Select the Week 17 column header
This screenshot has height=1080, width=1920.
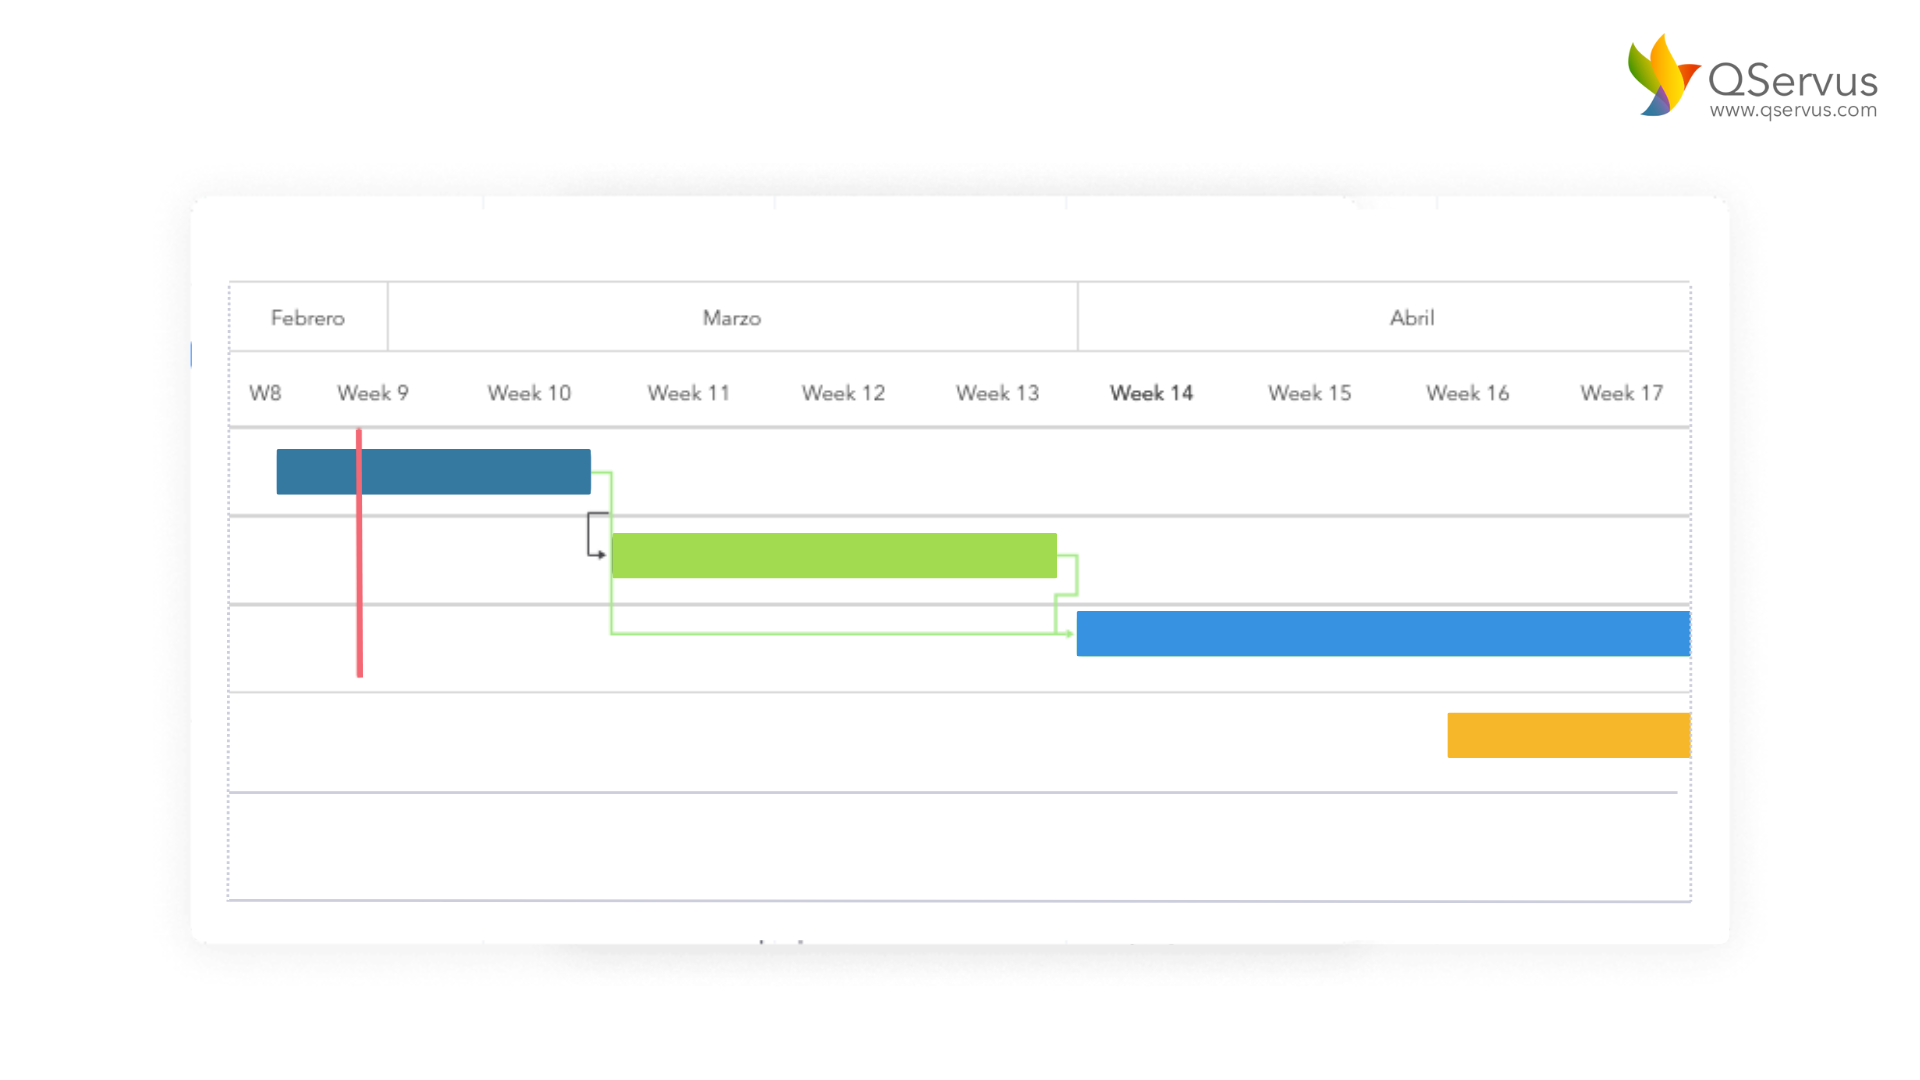pos(1621,393)
